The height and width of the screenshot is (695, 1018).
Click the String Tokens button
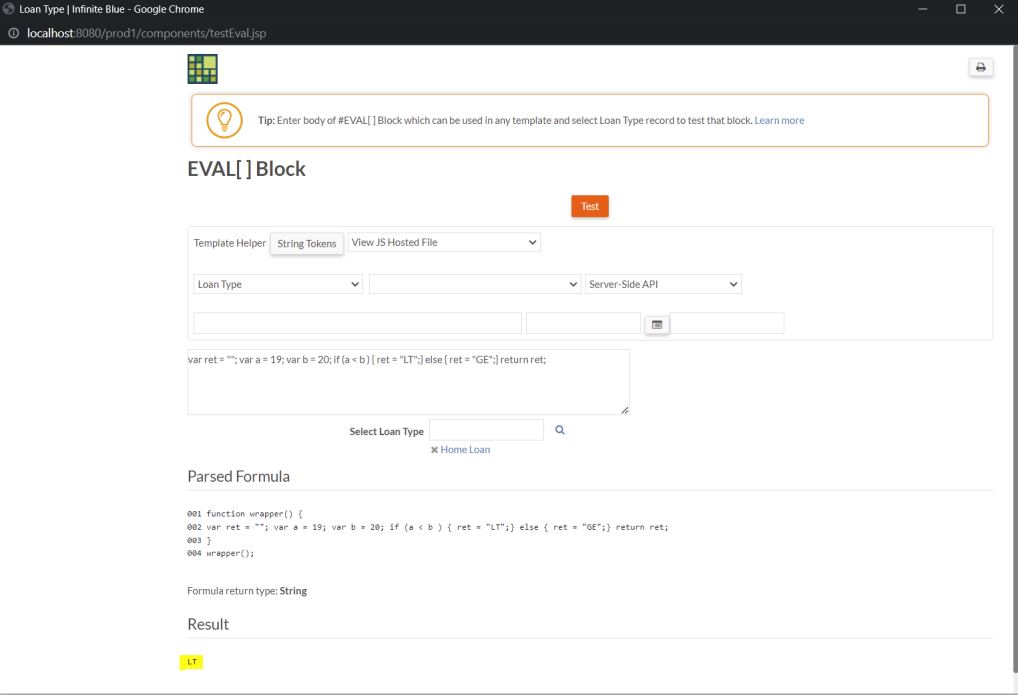pyautogui.click(x=307, y=244)
